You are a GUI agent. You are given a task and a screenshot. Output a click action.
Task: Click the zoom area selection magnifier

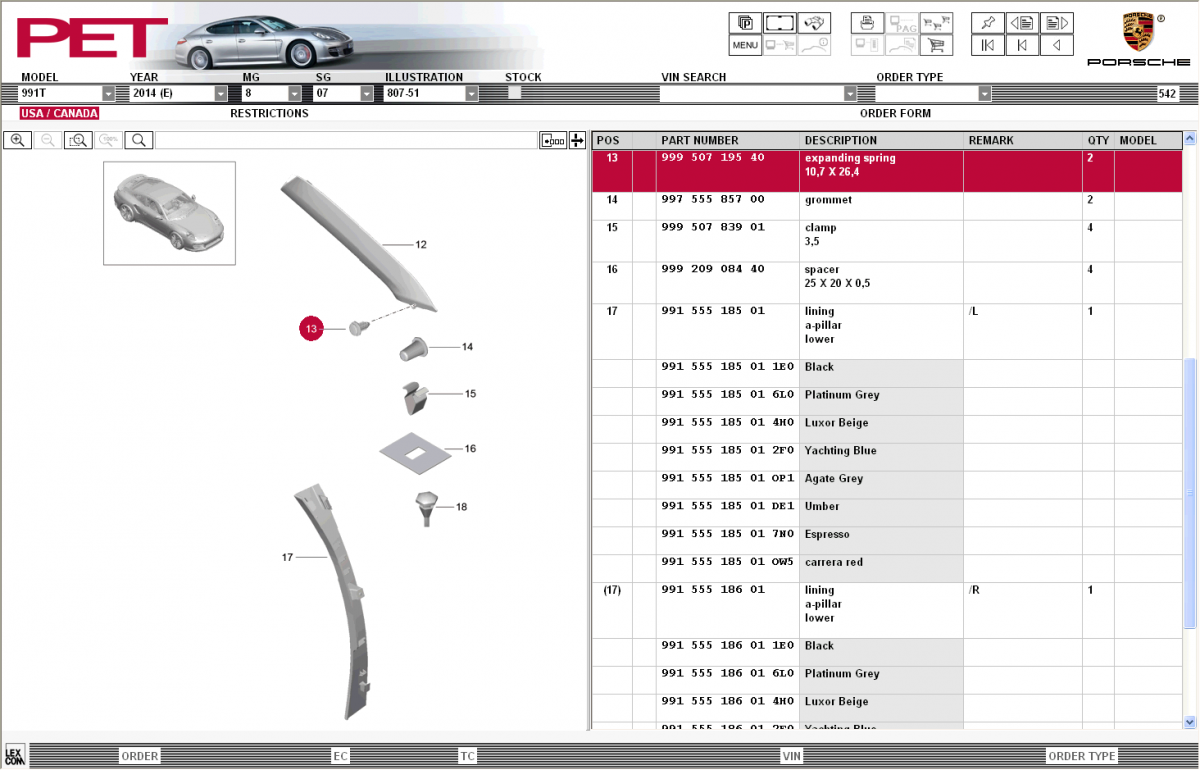click(x=79, y=141)
